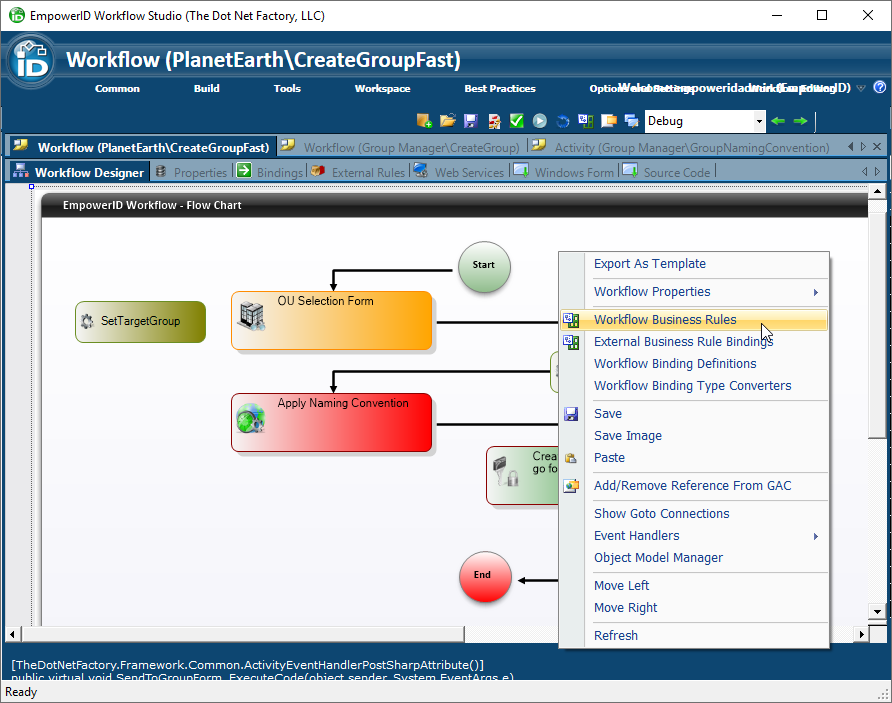Click the green checkmark toolbar icon
892x703 pixels.
516,121
